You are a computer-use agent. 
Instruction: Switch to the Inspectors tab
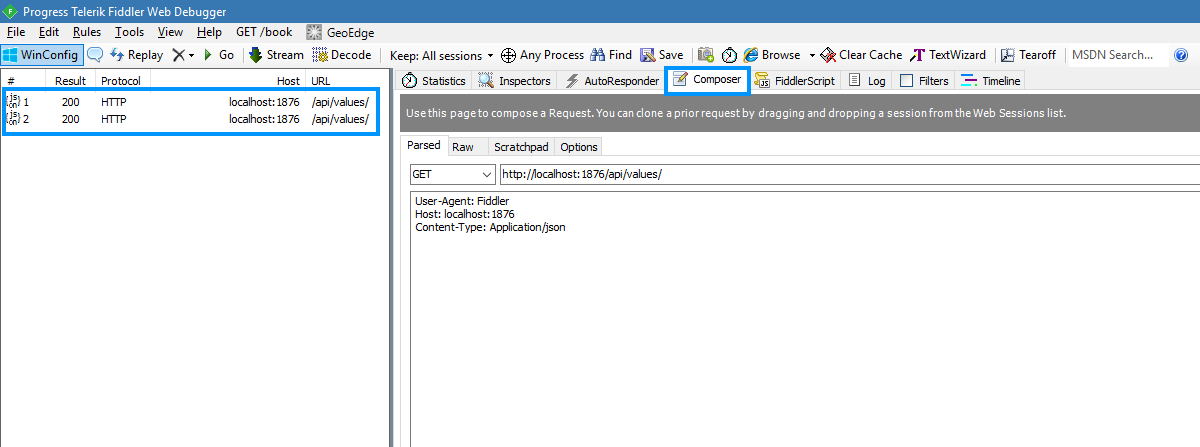[x=515, y=81]
